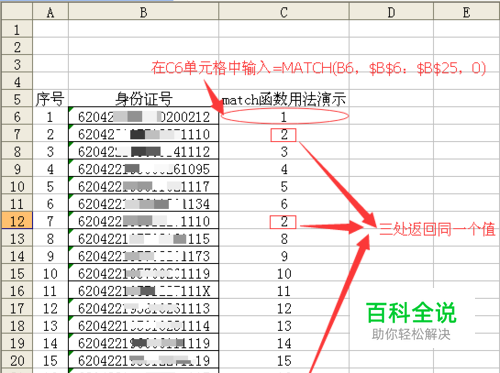
Task: Click the 序号 header cell
Action: (x=50, y=99)
